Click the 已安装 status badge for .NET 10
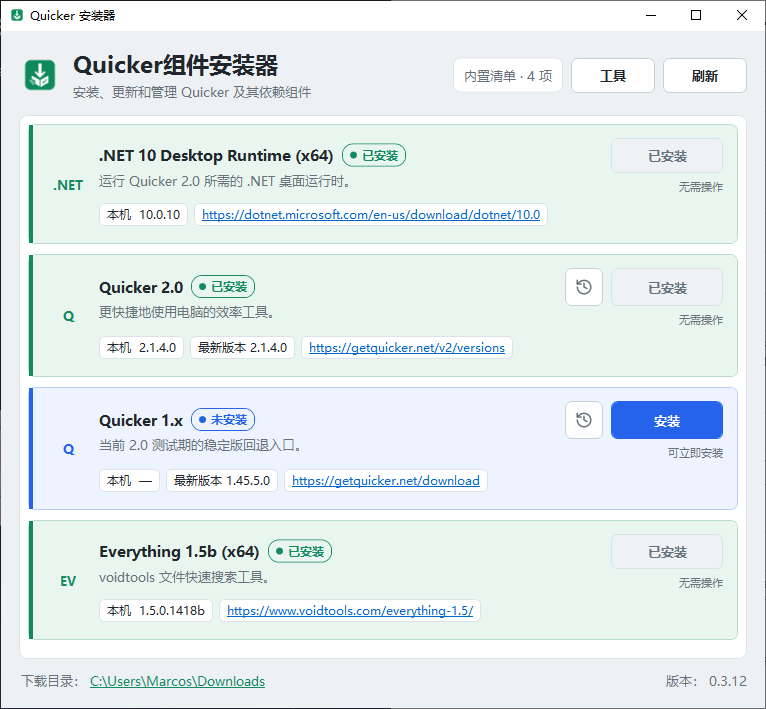 (374, 155)
